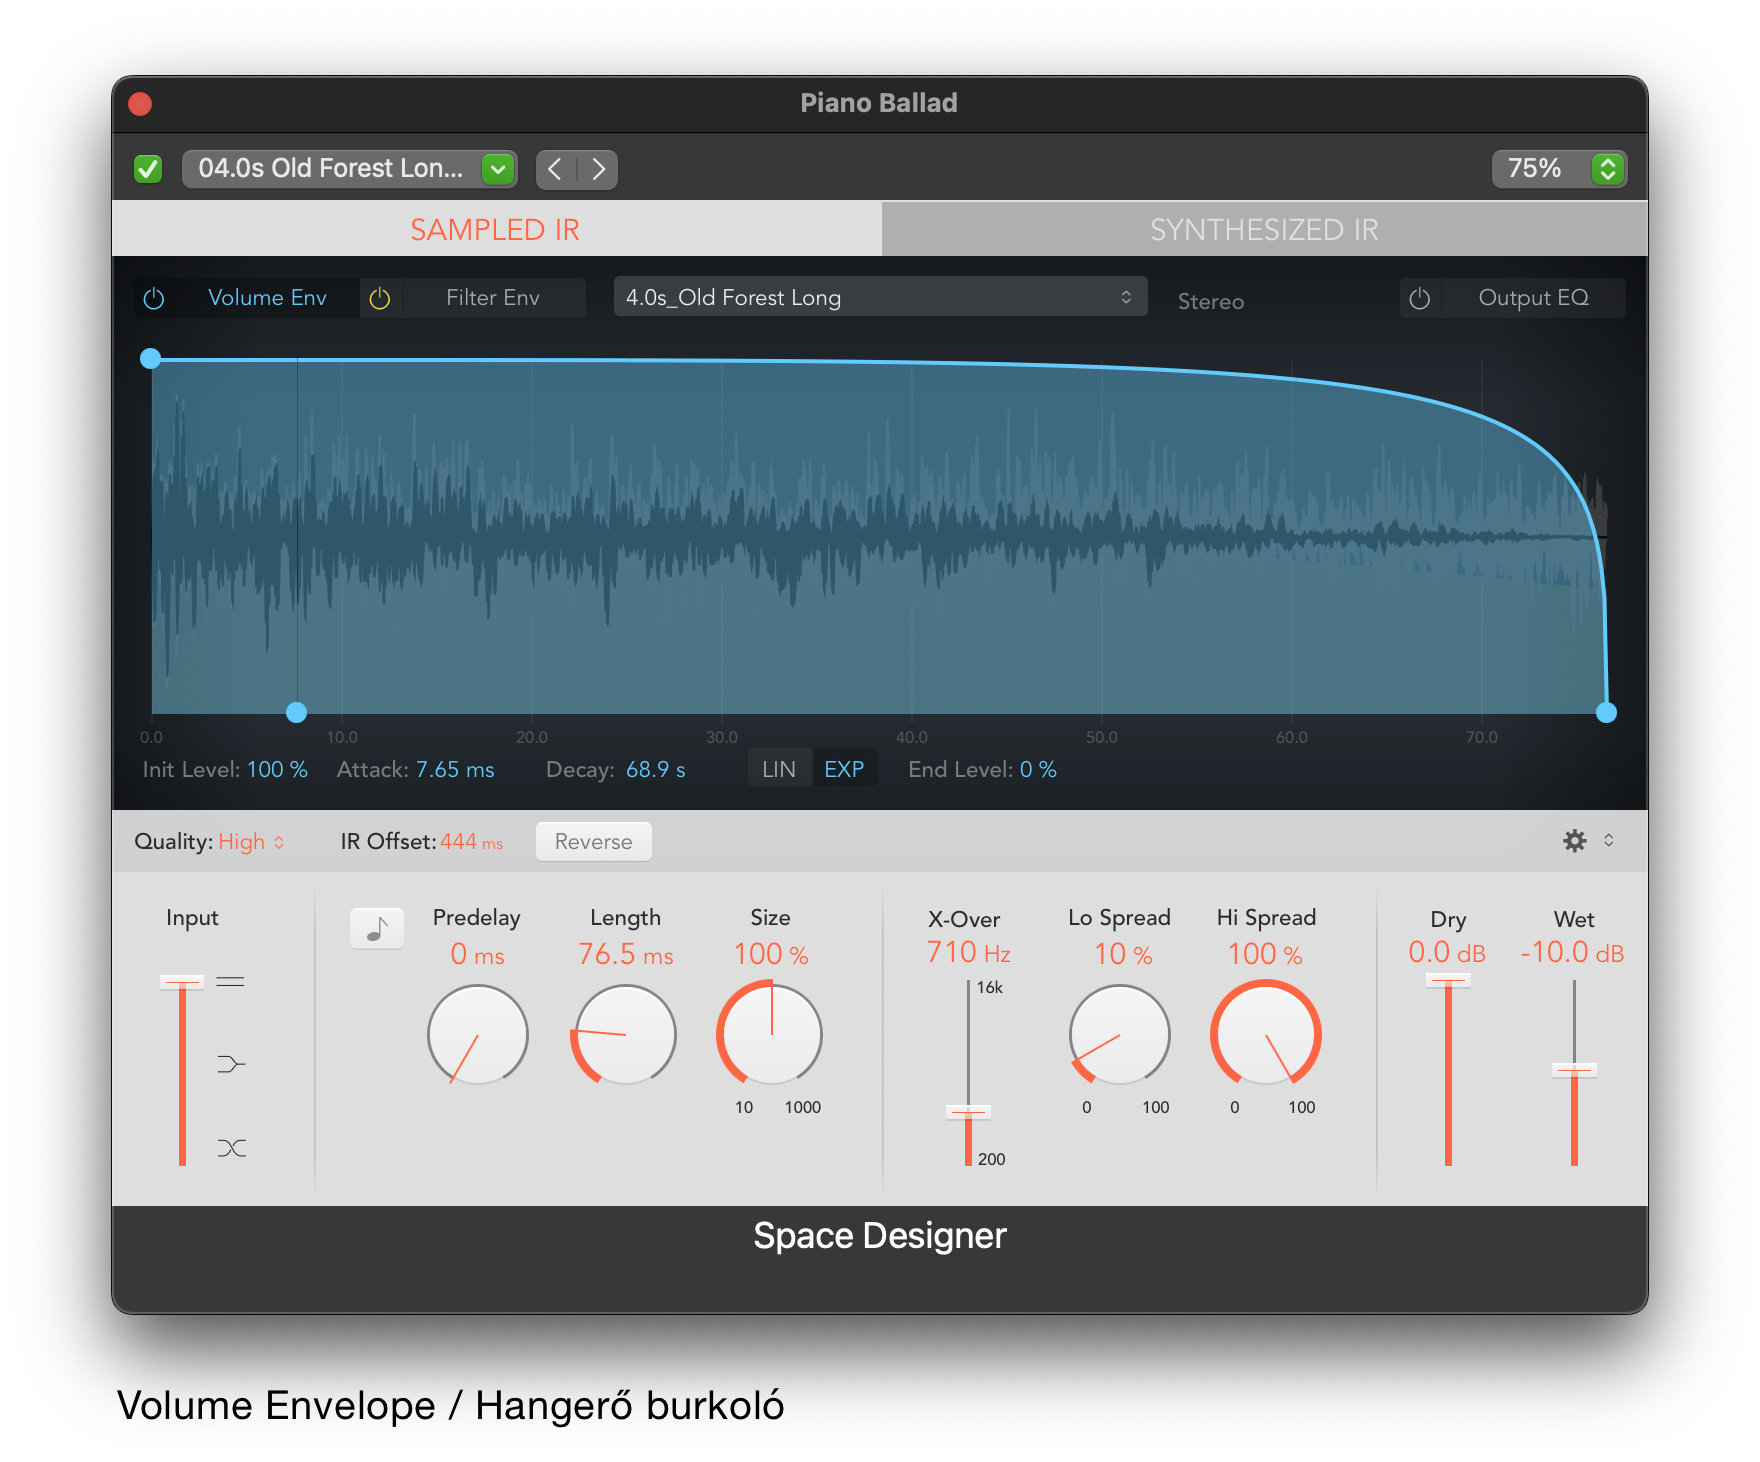Click the Length 76.5 ms value
The width and height of the screenshot is (1760, 1462).
pyautogui.click(x=626, y=954)
